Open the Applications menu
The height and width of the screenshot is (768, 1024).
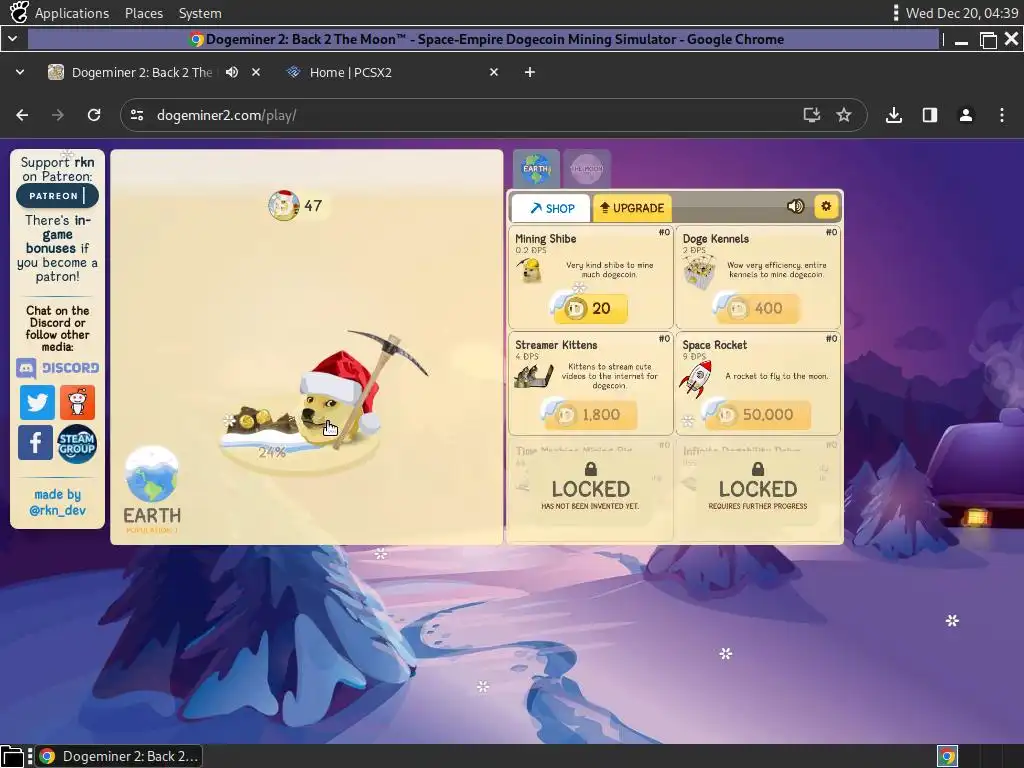click(72, 13)
